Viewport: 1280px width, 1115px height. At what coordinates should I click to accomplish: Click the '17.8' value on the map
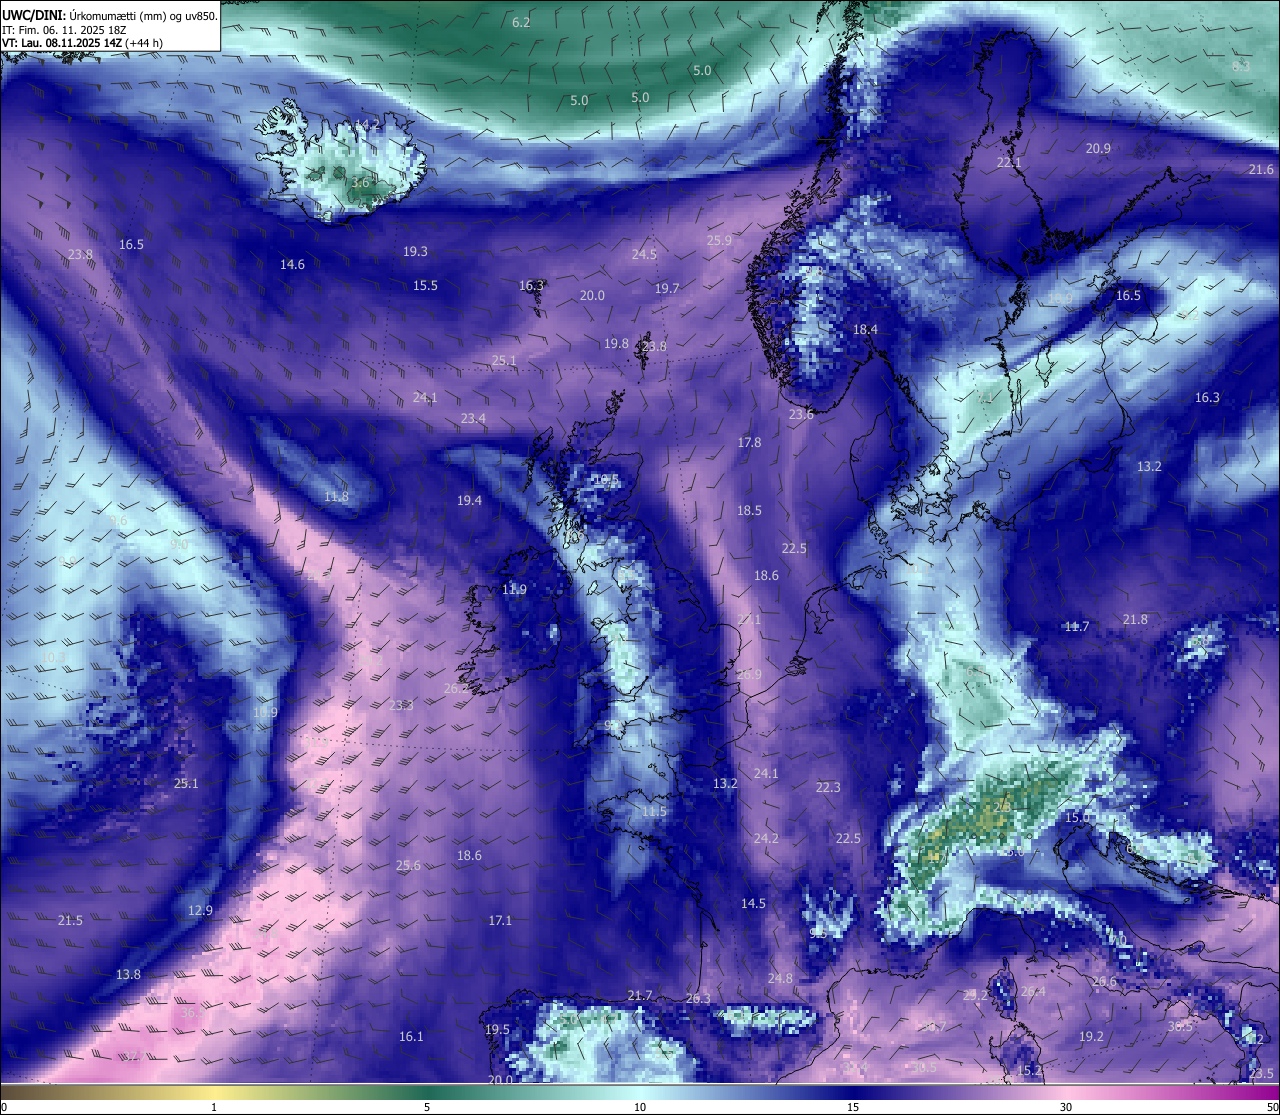749,442
